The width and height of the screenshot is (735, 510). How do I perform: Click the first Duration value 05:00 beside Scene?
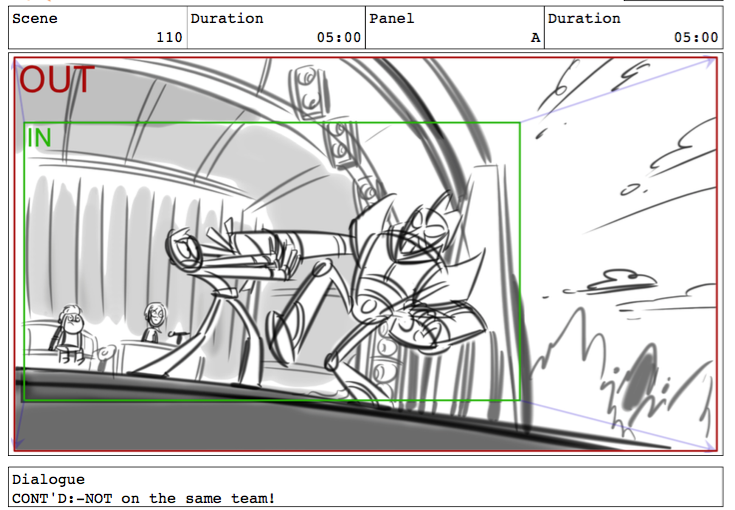point(339,37)
